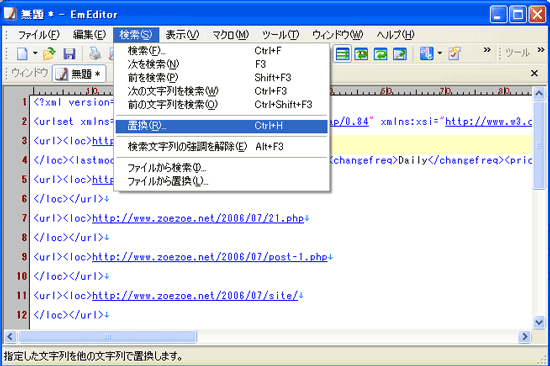Screen dimensions: 550x366
Task: Open the 編集(E) menu
Action: [89, 35]
